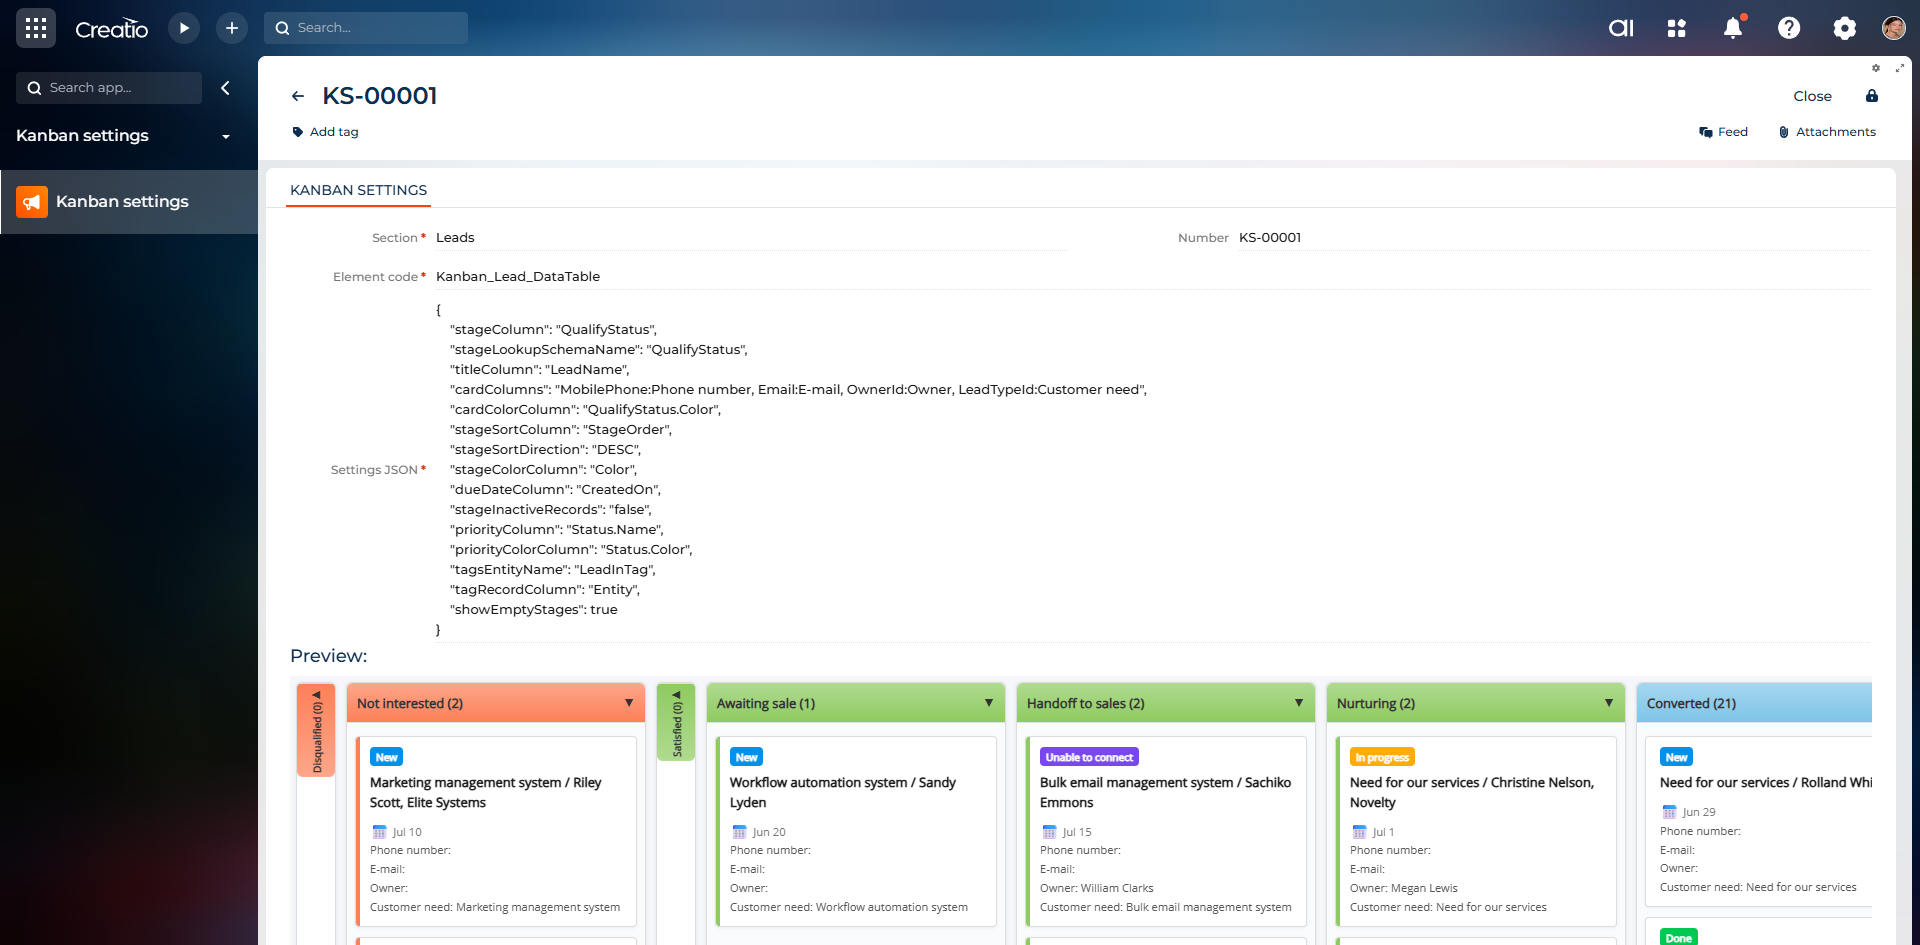Click the Converted (21) column header
1920x945 pixels.
click(x=1754, y=703)
